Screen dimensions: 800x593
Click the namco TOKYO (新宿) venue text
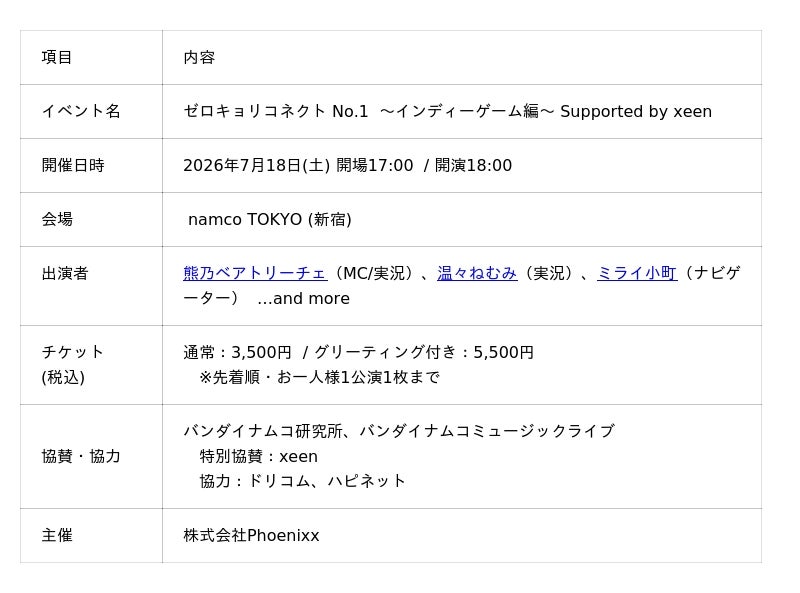270,219
